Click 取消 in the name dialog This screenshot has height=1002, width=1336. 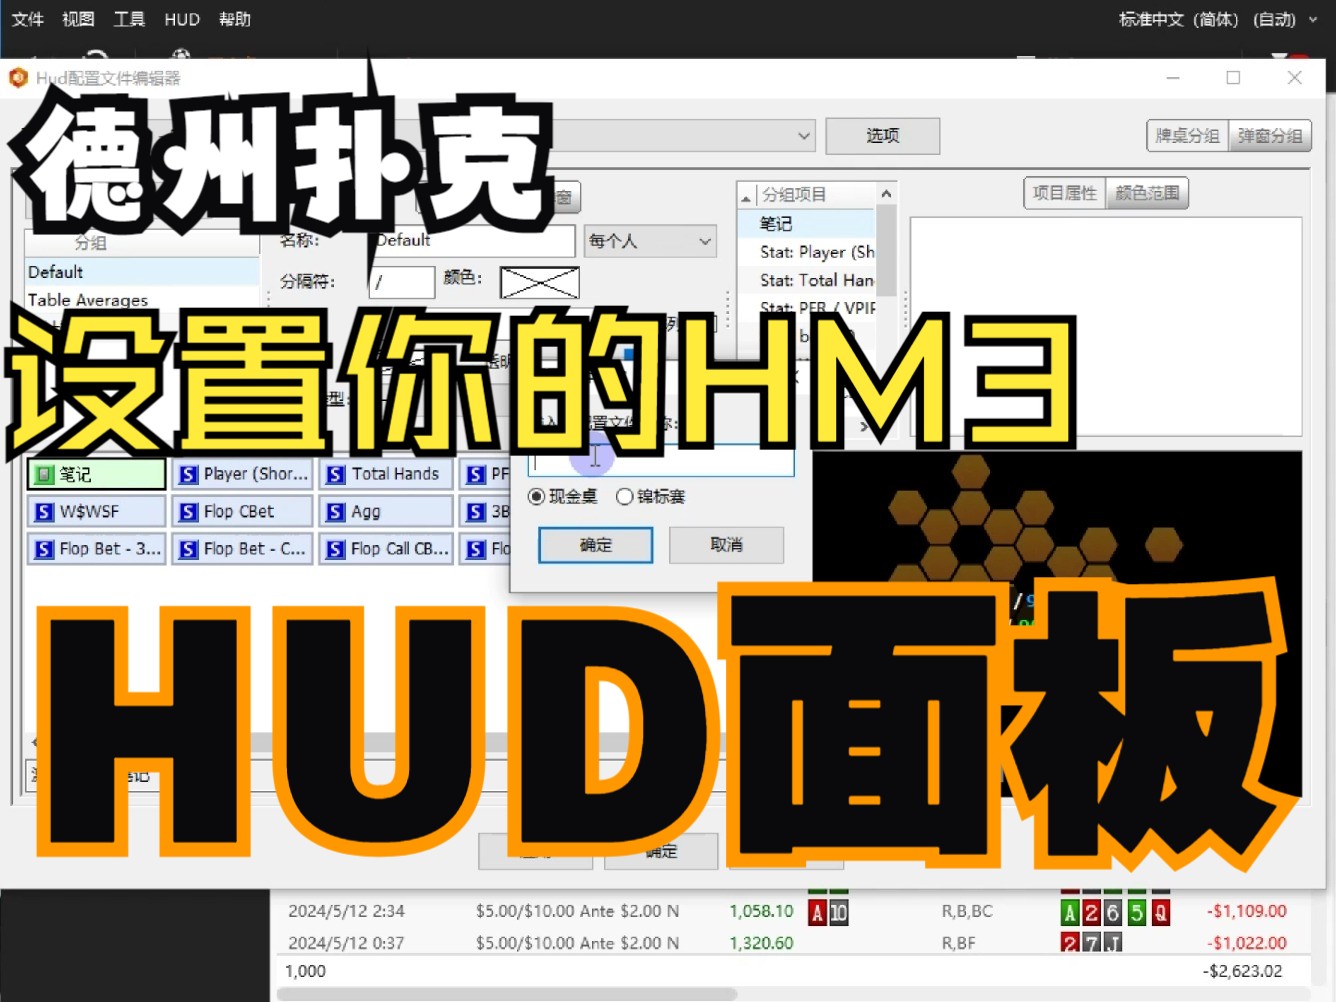(x=726, y=545)
